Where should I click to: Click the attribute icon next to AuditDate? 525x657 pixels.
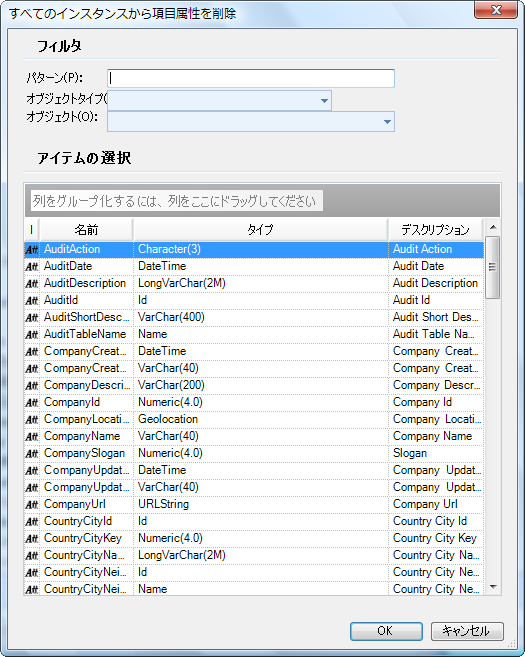click(x=31, y=266)
